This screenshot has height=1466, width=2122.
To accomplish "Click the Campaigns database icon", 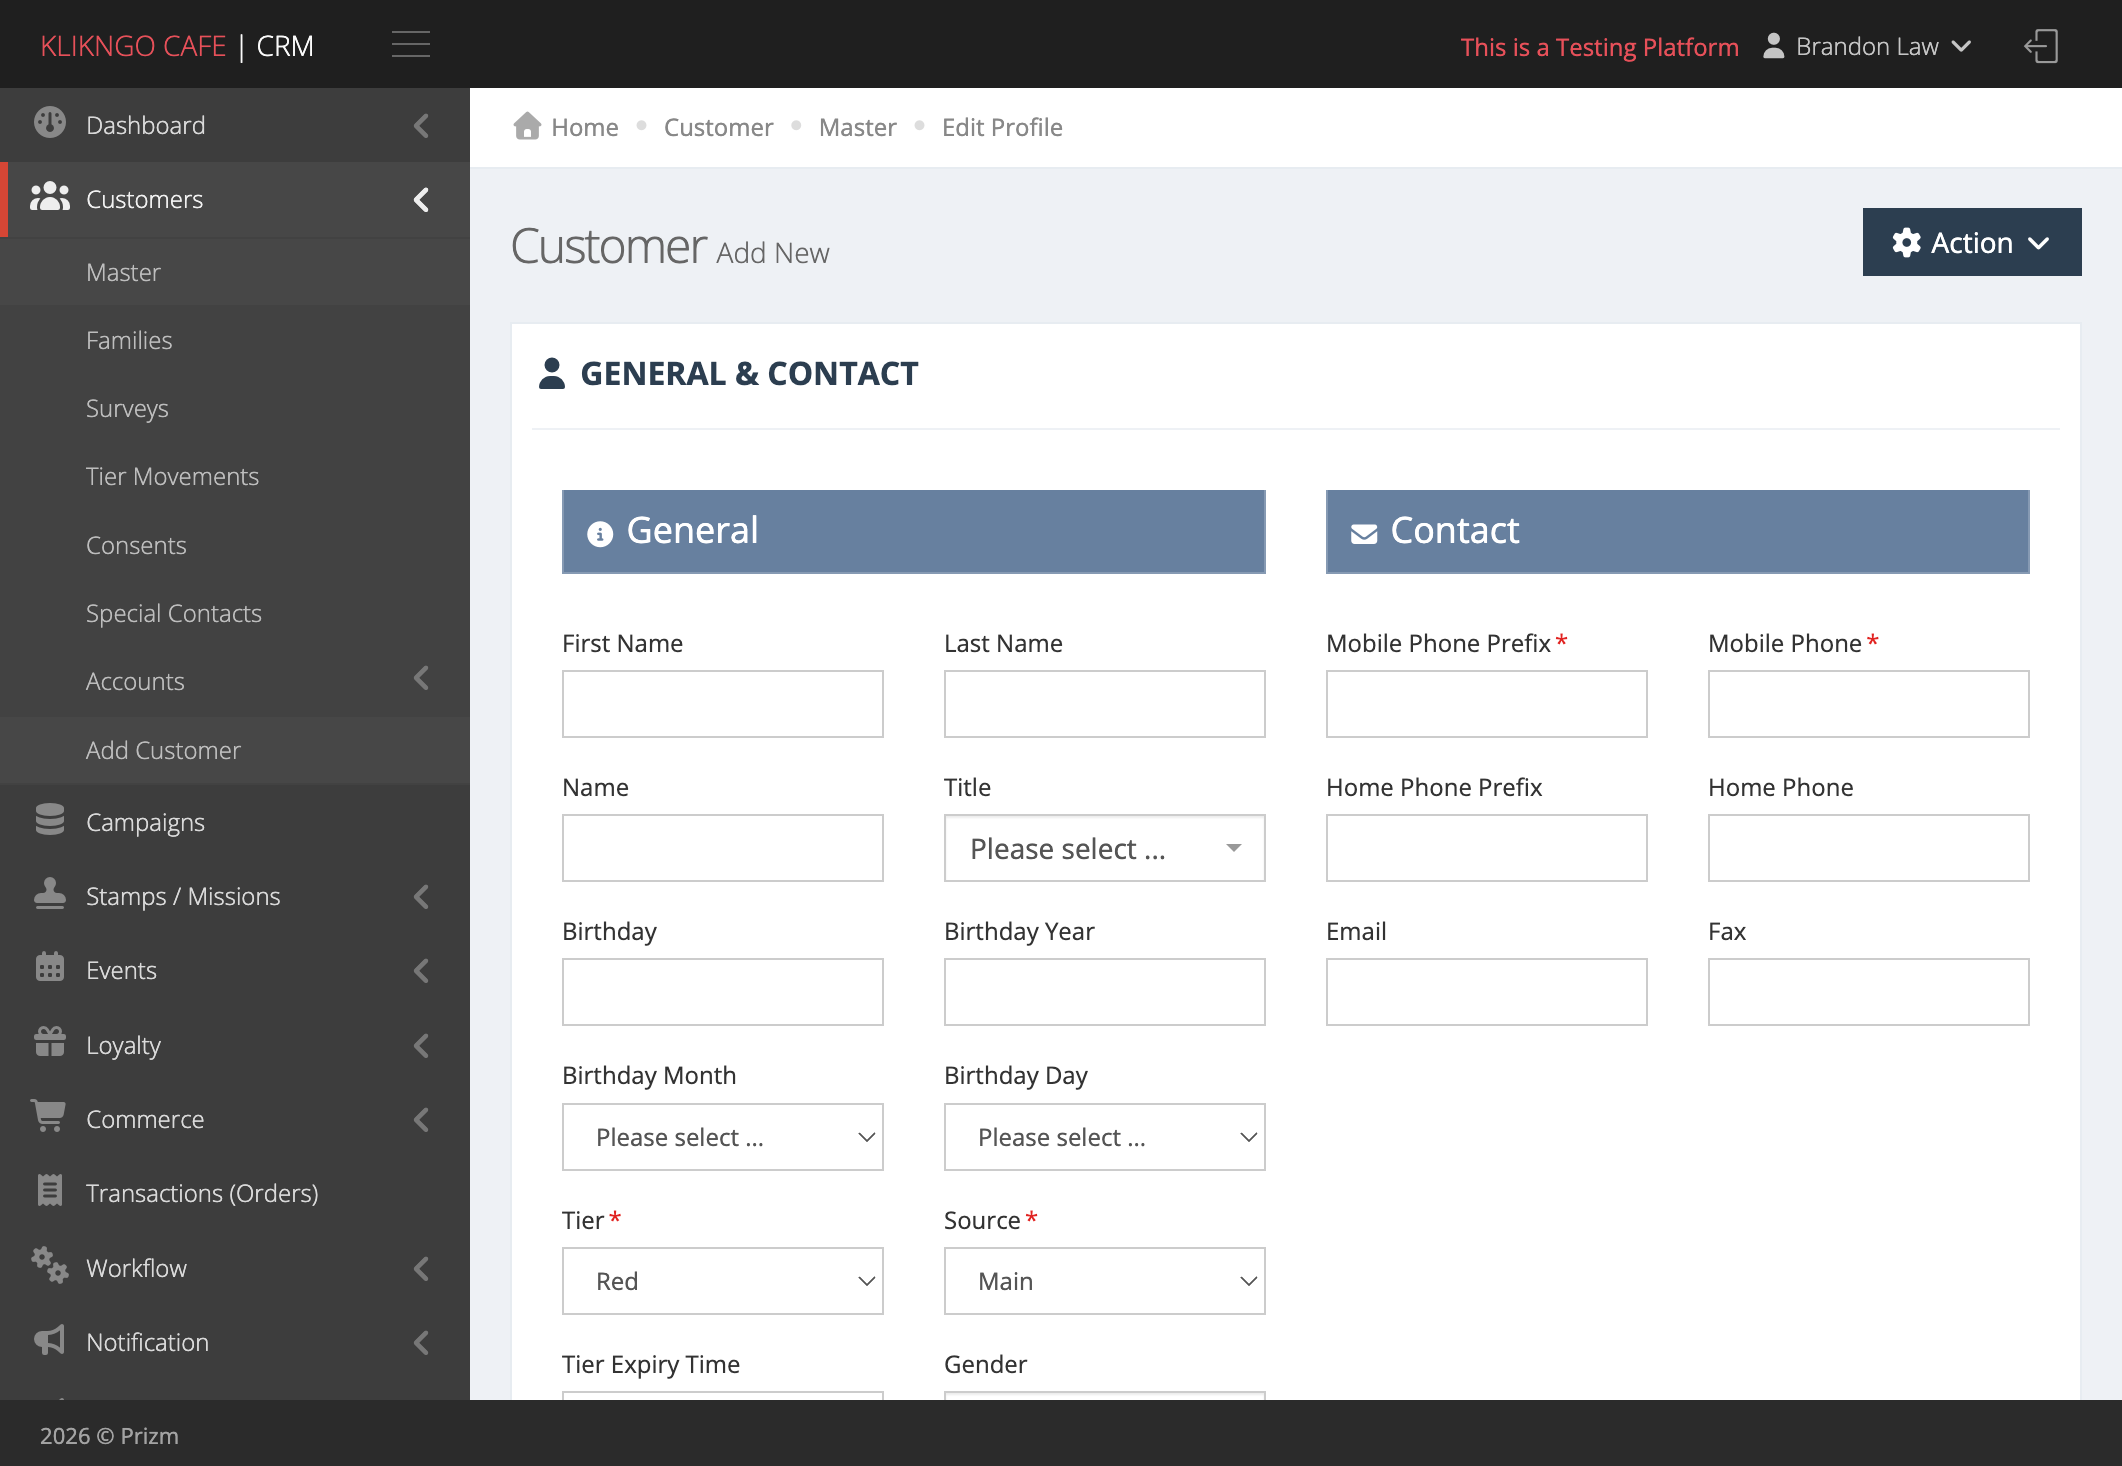I will pyautogui.click(x=49, y=820).
